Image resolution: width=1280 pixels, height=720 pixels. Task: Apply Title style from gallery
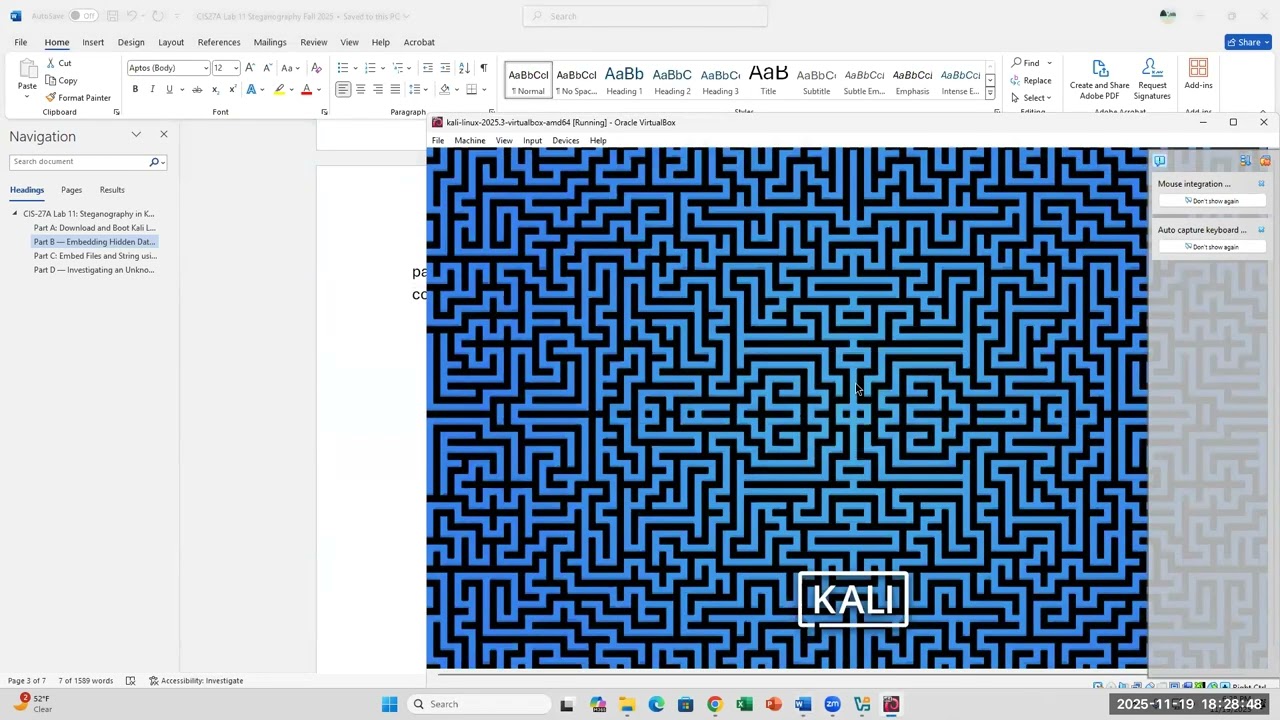[768, 80]
